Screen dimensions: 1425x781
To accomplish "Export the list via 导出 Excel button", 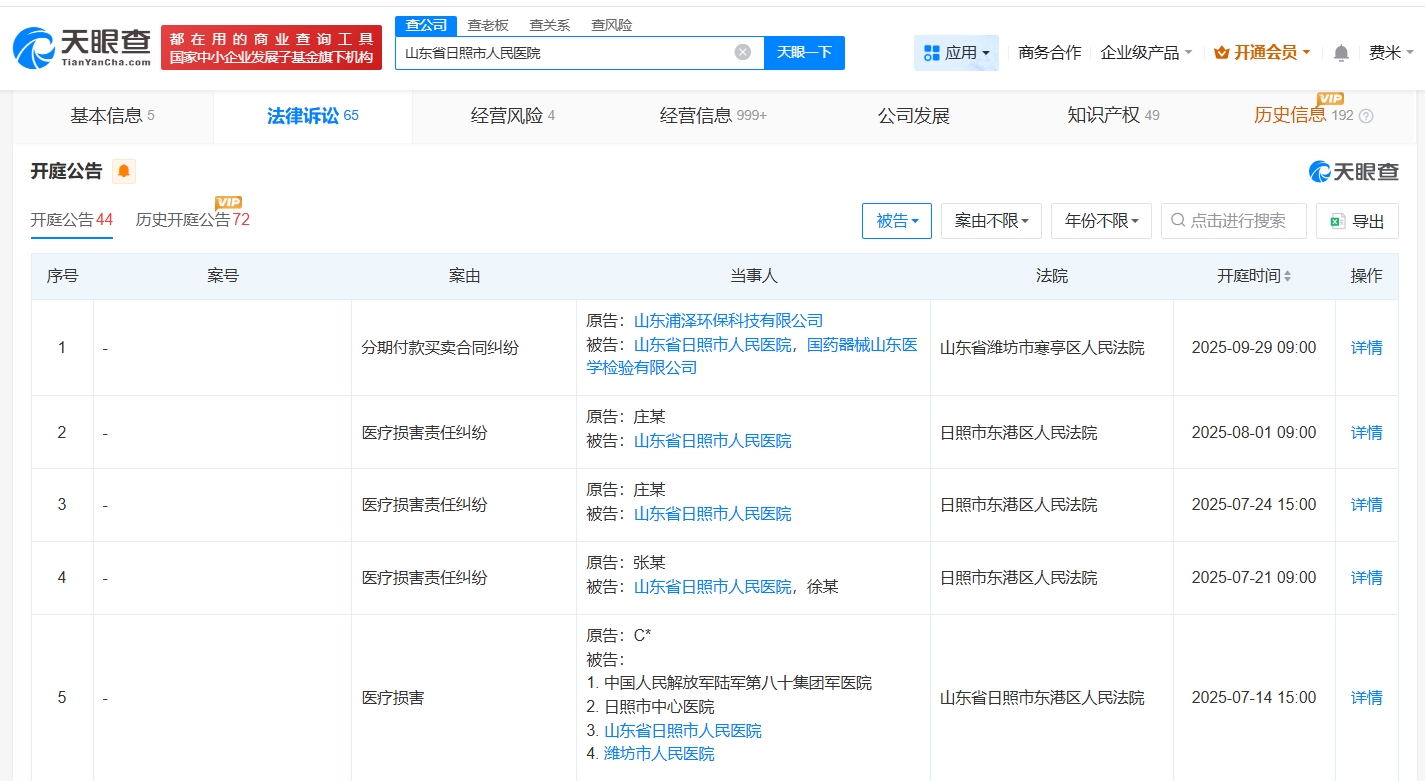I will point(1357,221).
